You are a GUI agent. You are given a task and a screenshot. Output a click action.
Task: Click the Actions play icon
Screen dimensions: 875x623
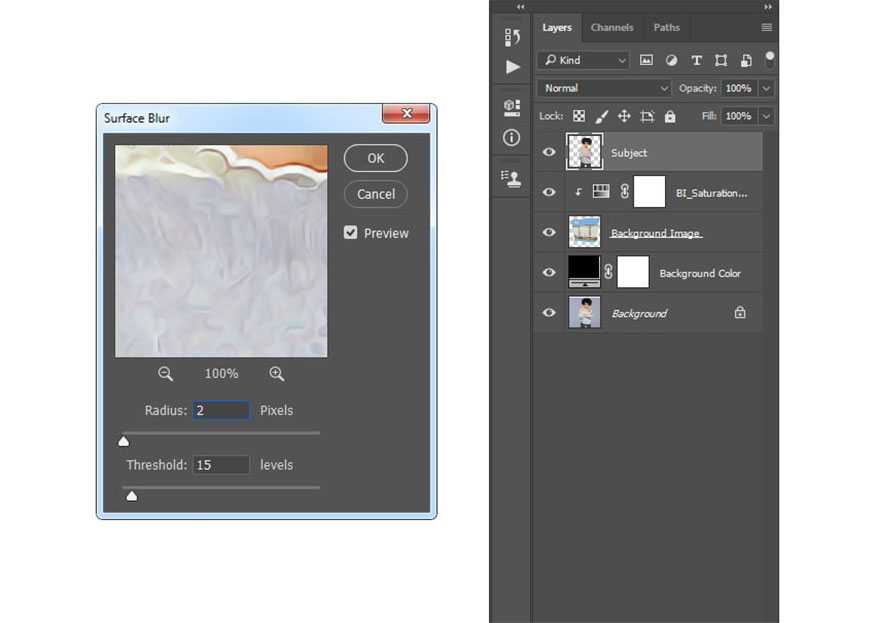pyautogui.click(x=512, y=67)
